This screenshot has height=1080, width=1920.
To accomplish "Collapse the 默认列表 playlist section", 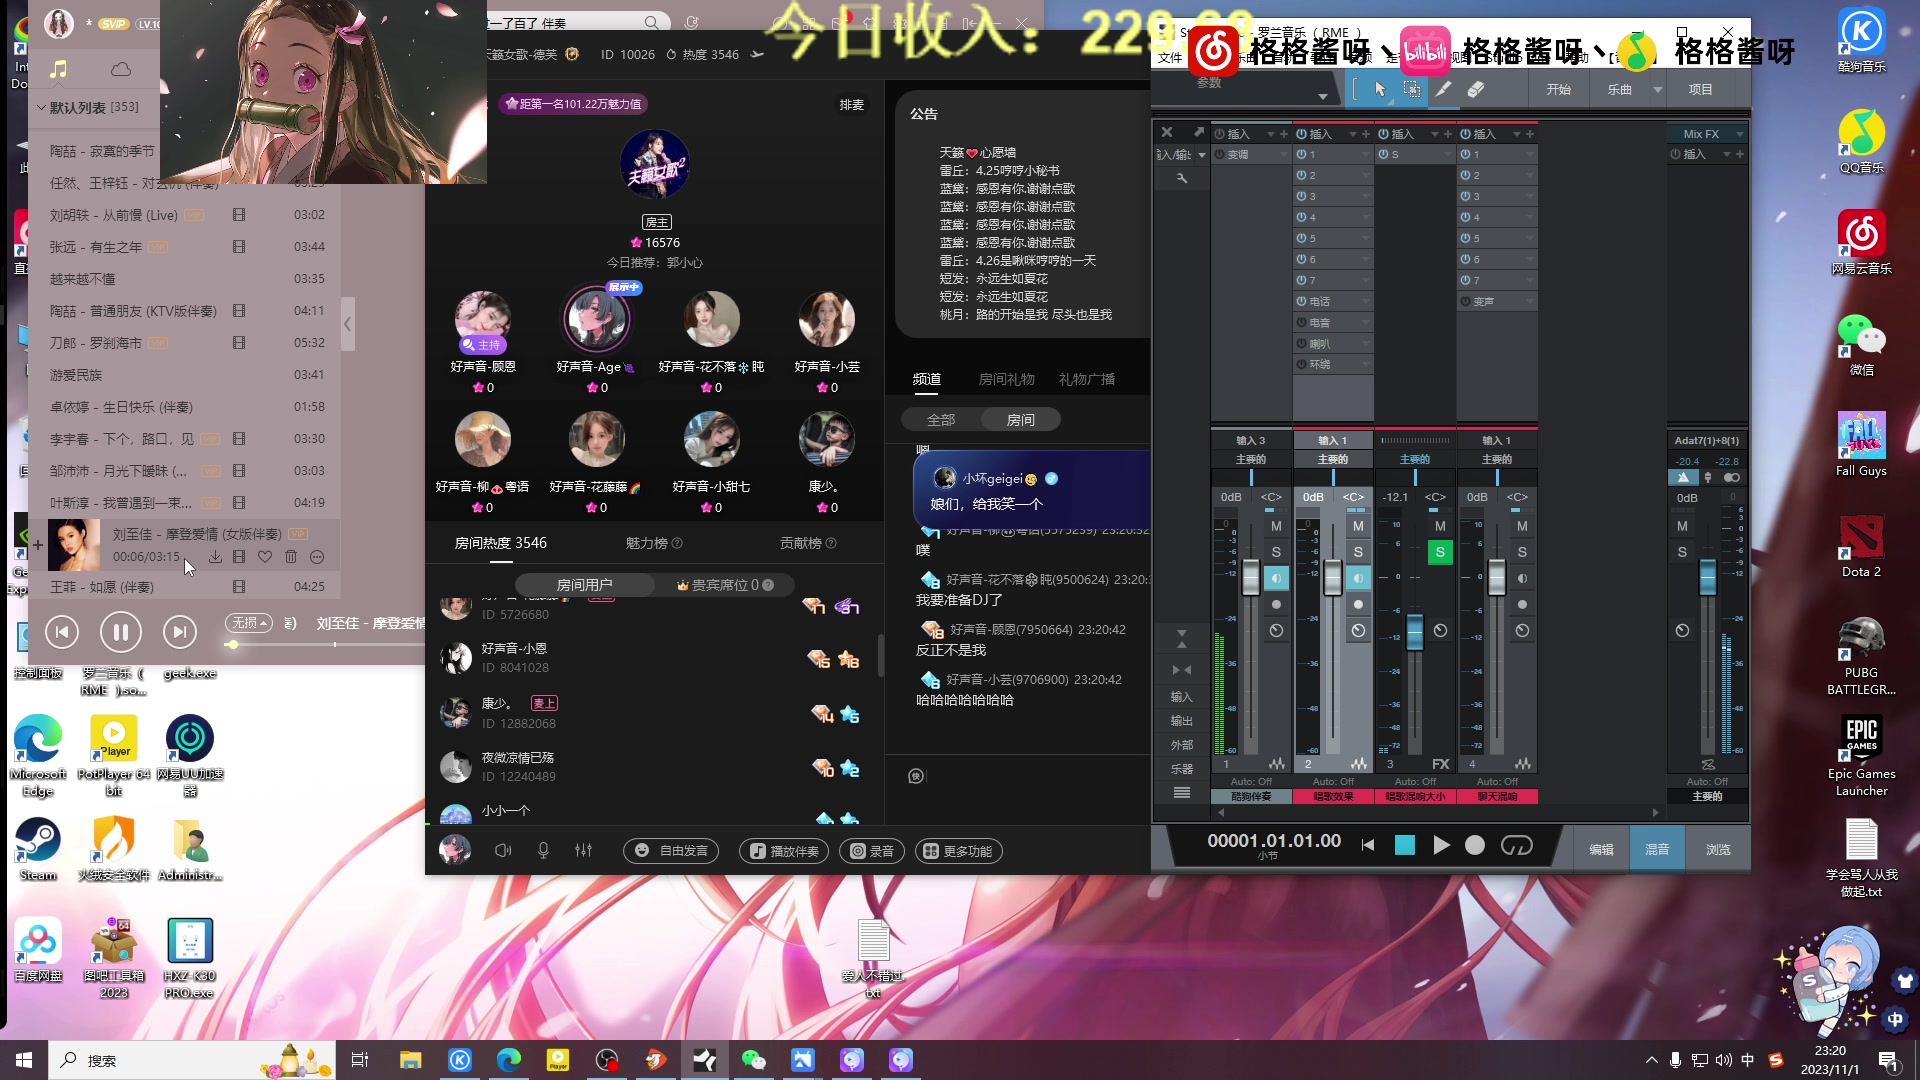I will click(x=41, y=107).
